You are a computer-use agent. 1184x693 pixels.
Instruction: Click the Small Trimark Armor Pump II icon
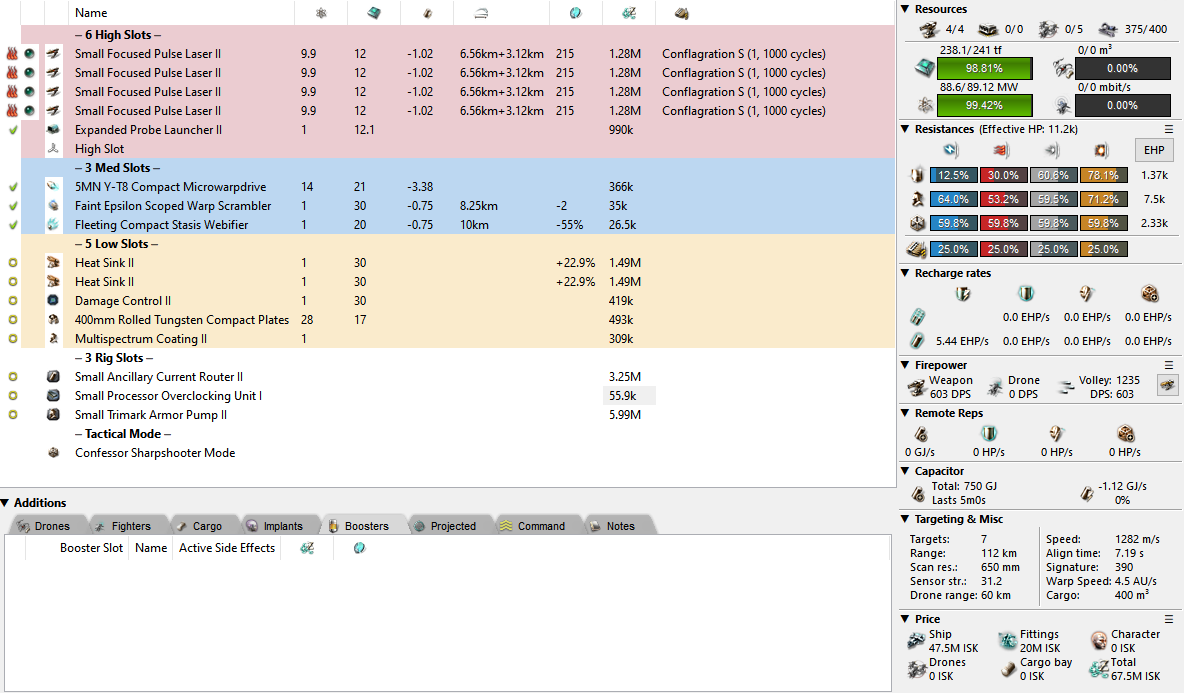pos(53,415)
